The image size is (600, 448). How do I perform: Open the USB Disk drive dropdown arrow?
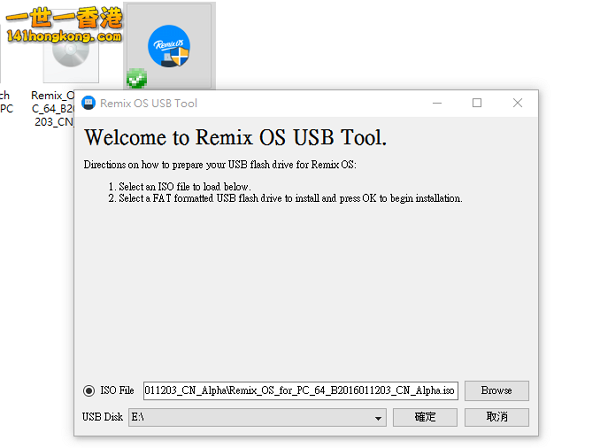pos(379,417)
